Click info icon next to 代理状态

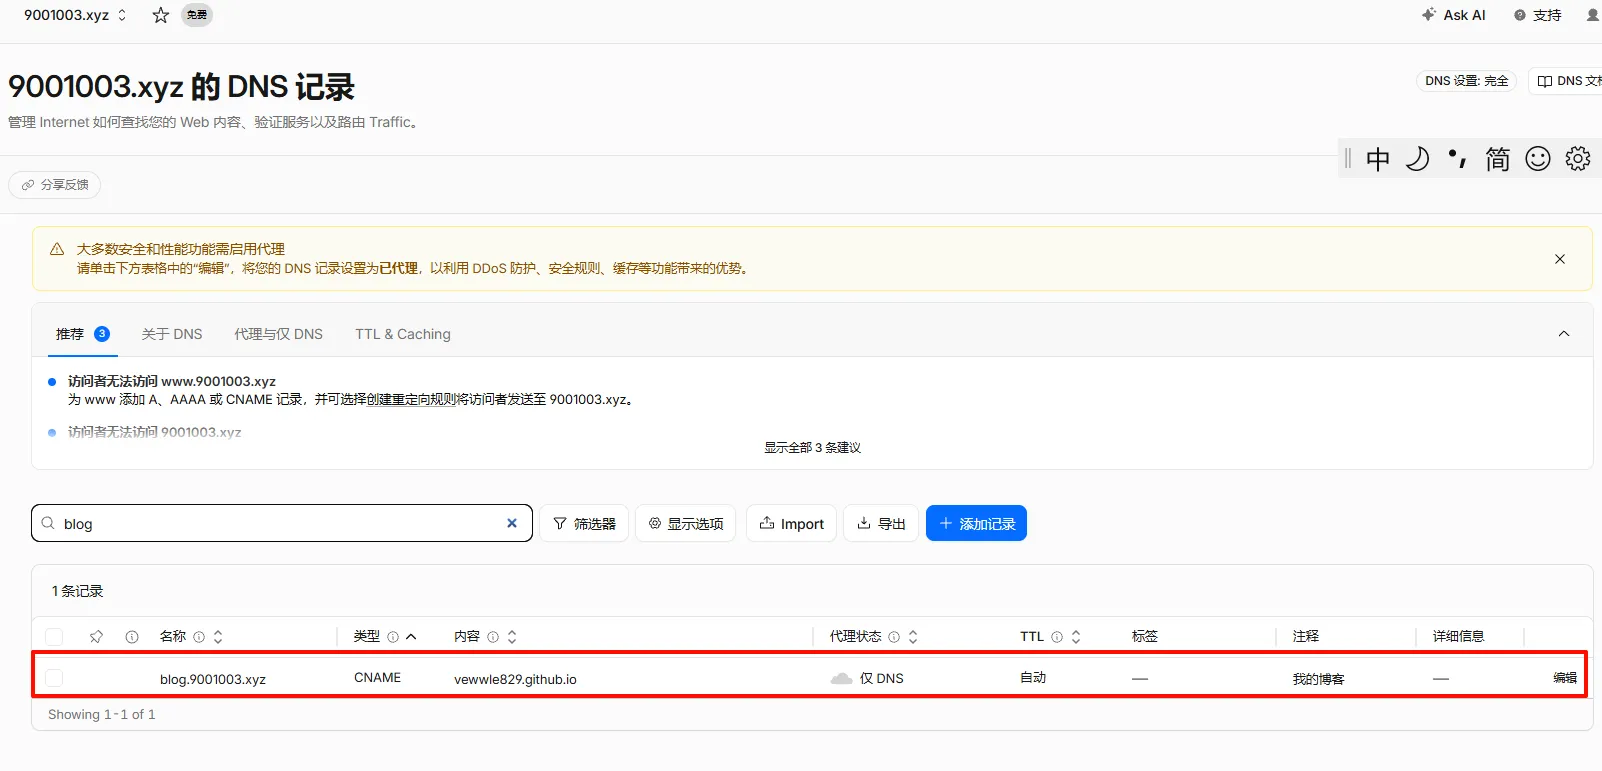coord(894,636)
